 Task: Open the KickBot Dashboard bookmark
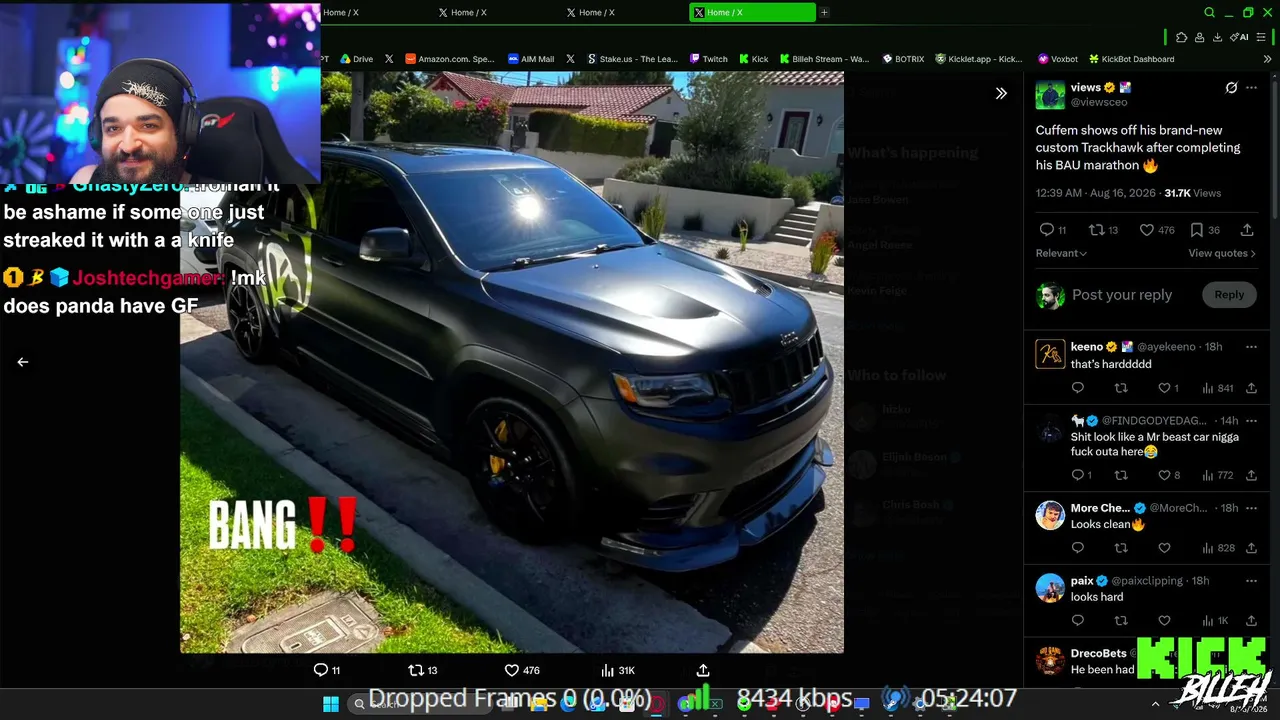coord(1132,59)
